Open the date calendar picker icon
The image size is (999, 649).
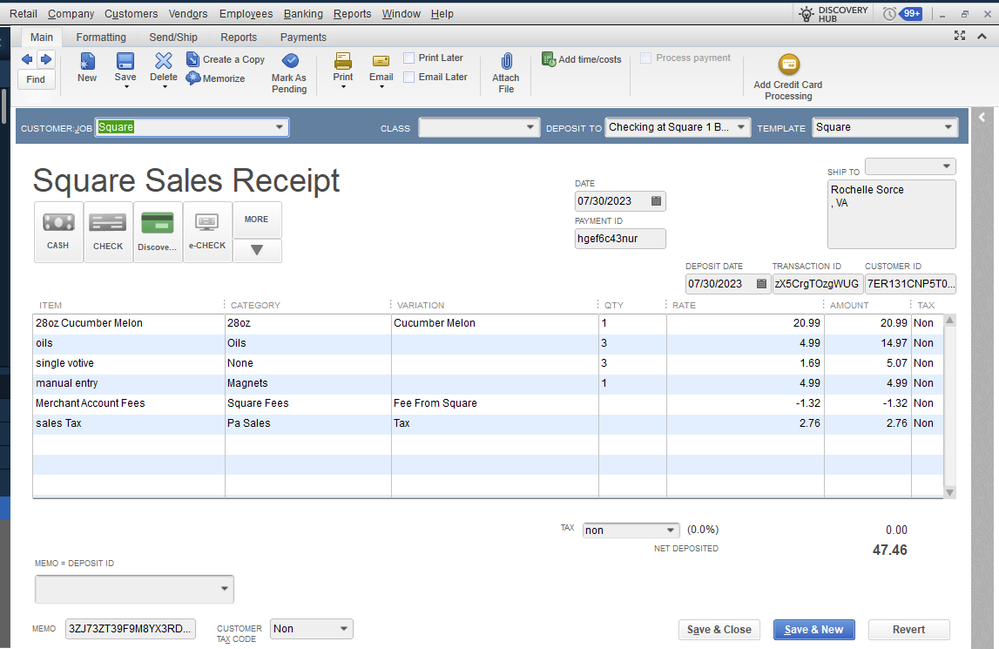(x=656, y=201)
